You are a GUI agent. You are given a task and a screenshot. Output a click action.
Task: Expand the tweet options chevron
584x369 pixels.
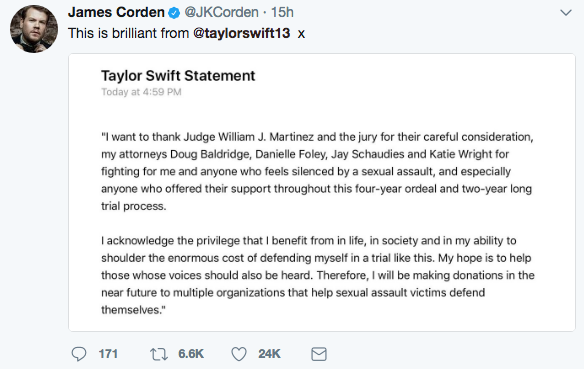point(566,13)
